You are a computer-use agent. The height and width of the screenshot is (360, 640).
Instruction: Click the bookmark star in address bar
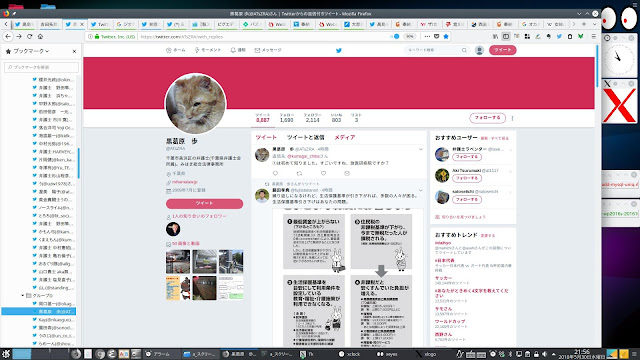[x=446, y=36]
